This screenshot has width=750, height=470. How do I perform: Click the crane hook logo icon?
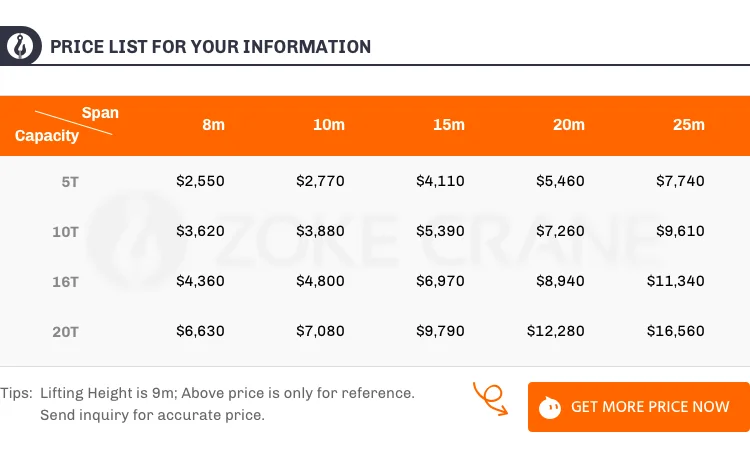(x=20, y=46)
